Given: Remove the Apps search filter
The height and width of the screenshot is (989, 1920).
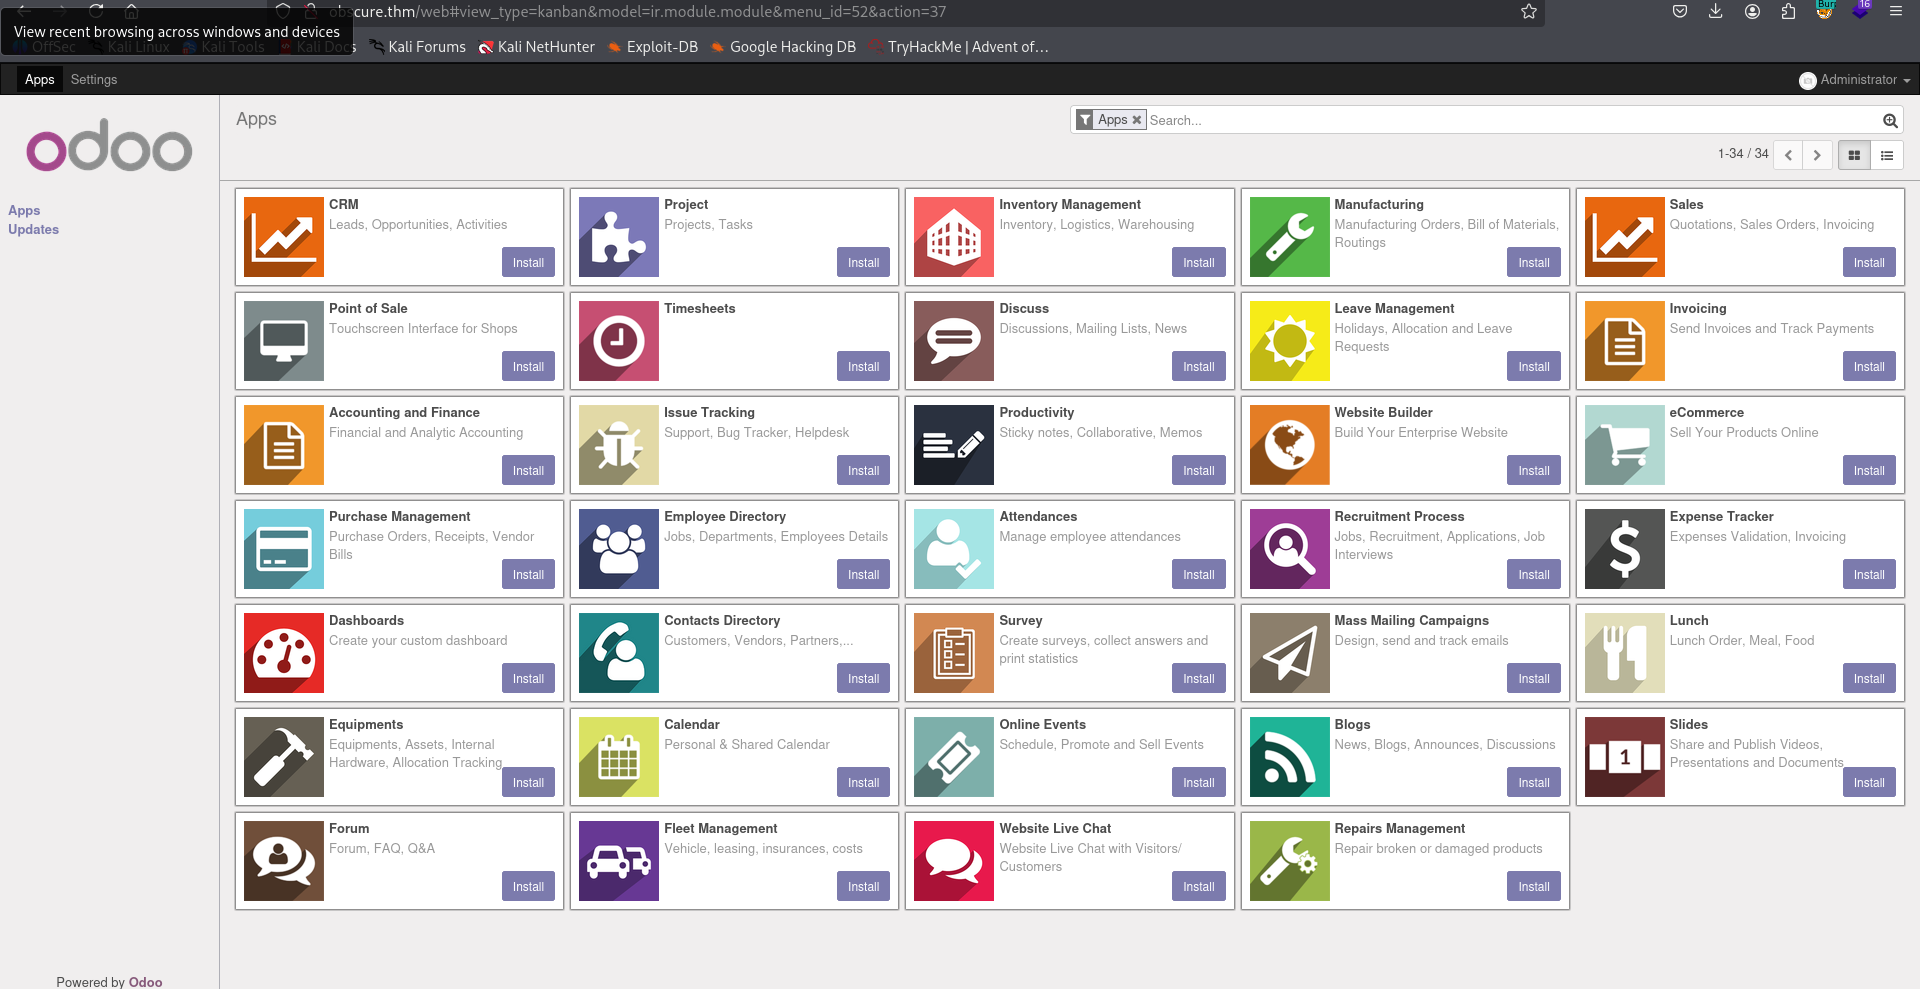Looking at the screenshot, I should click(x=1137, y=120).
